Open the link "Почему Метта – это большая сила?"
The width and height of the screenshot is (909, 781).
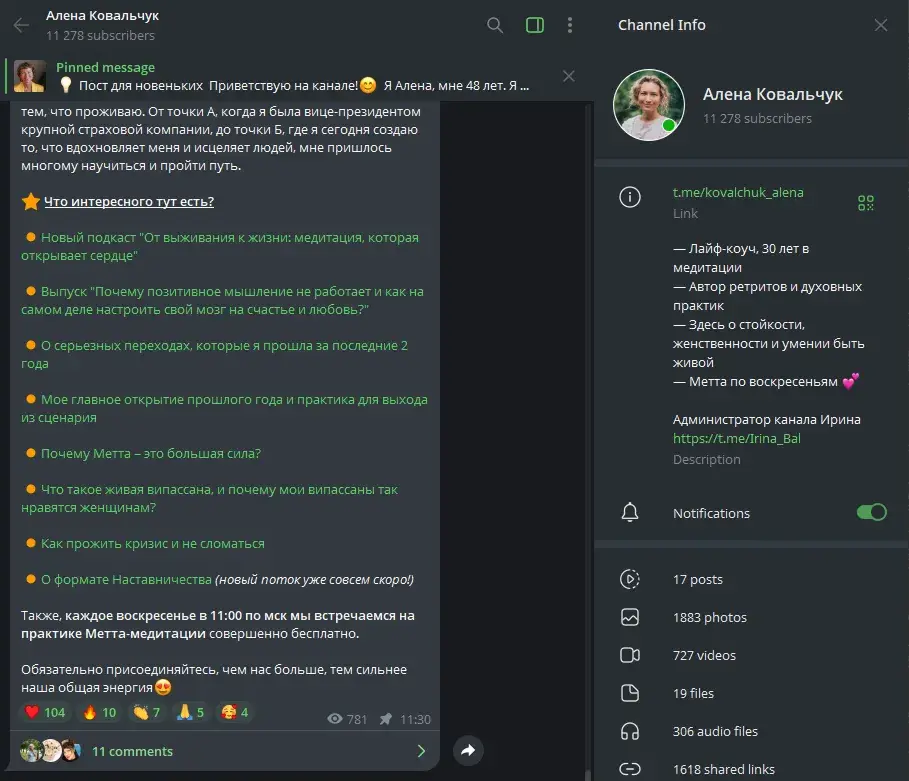point(151,453)
